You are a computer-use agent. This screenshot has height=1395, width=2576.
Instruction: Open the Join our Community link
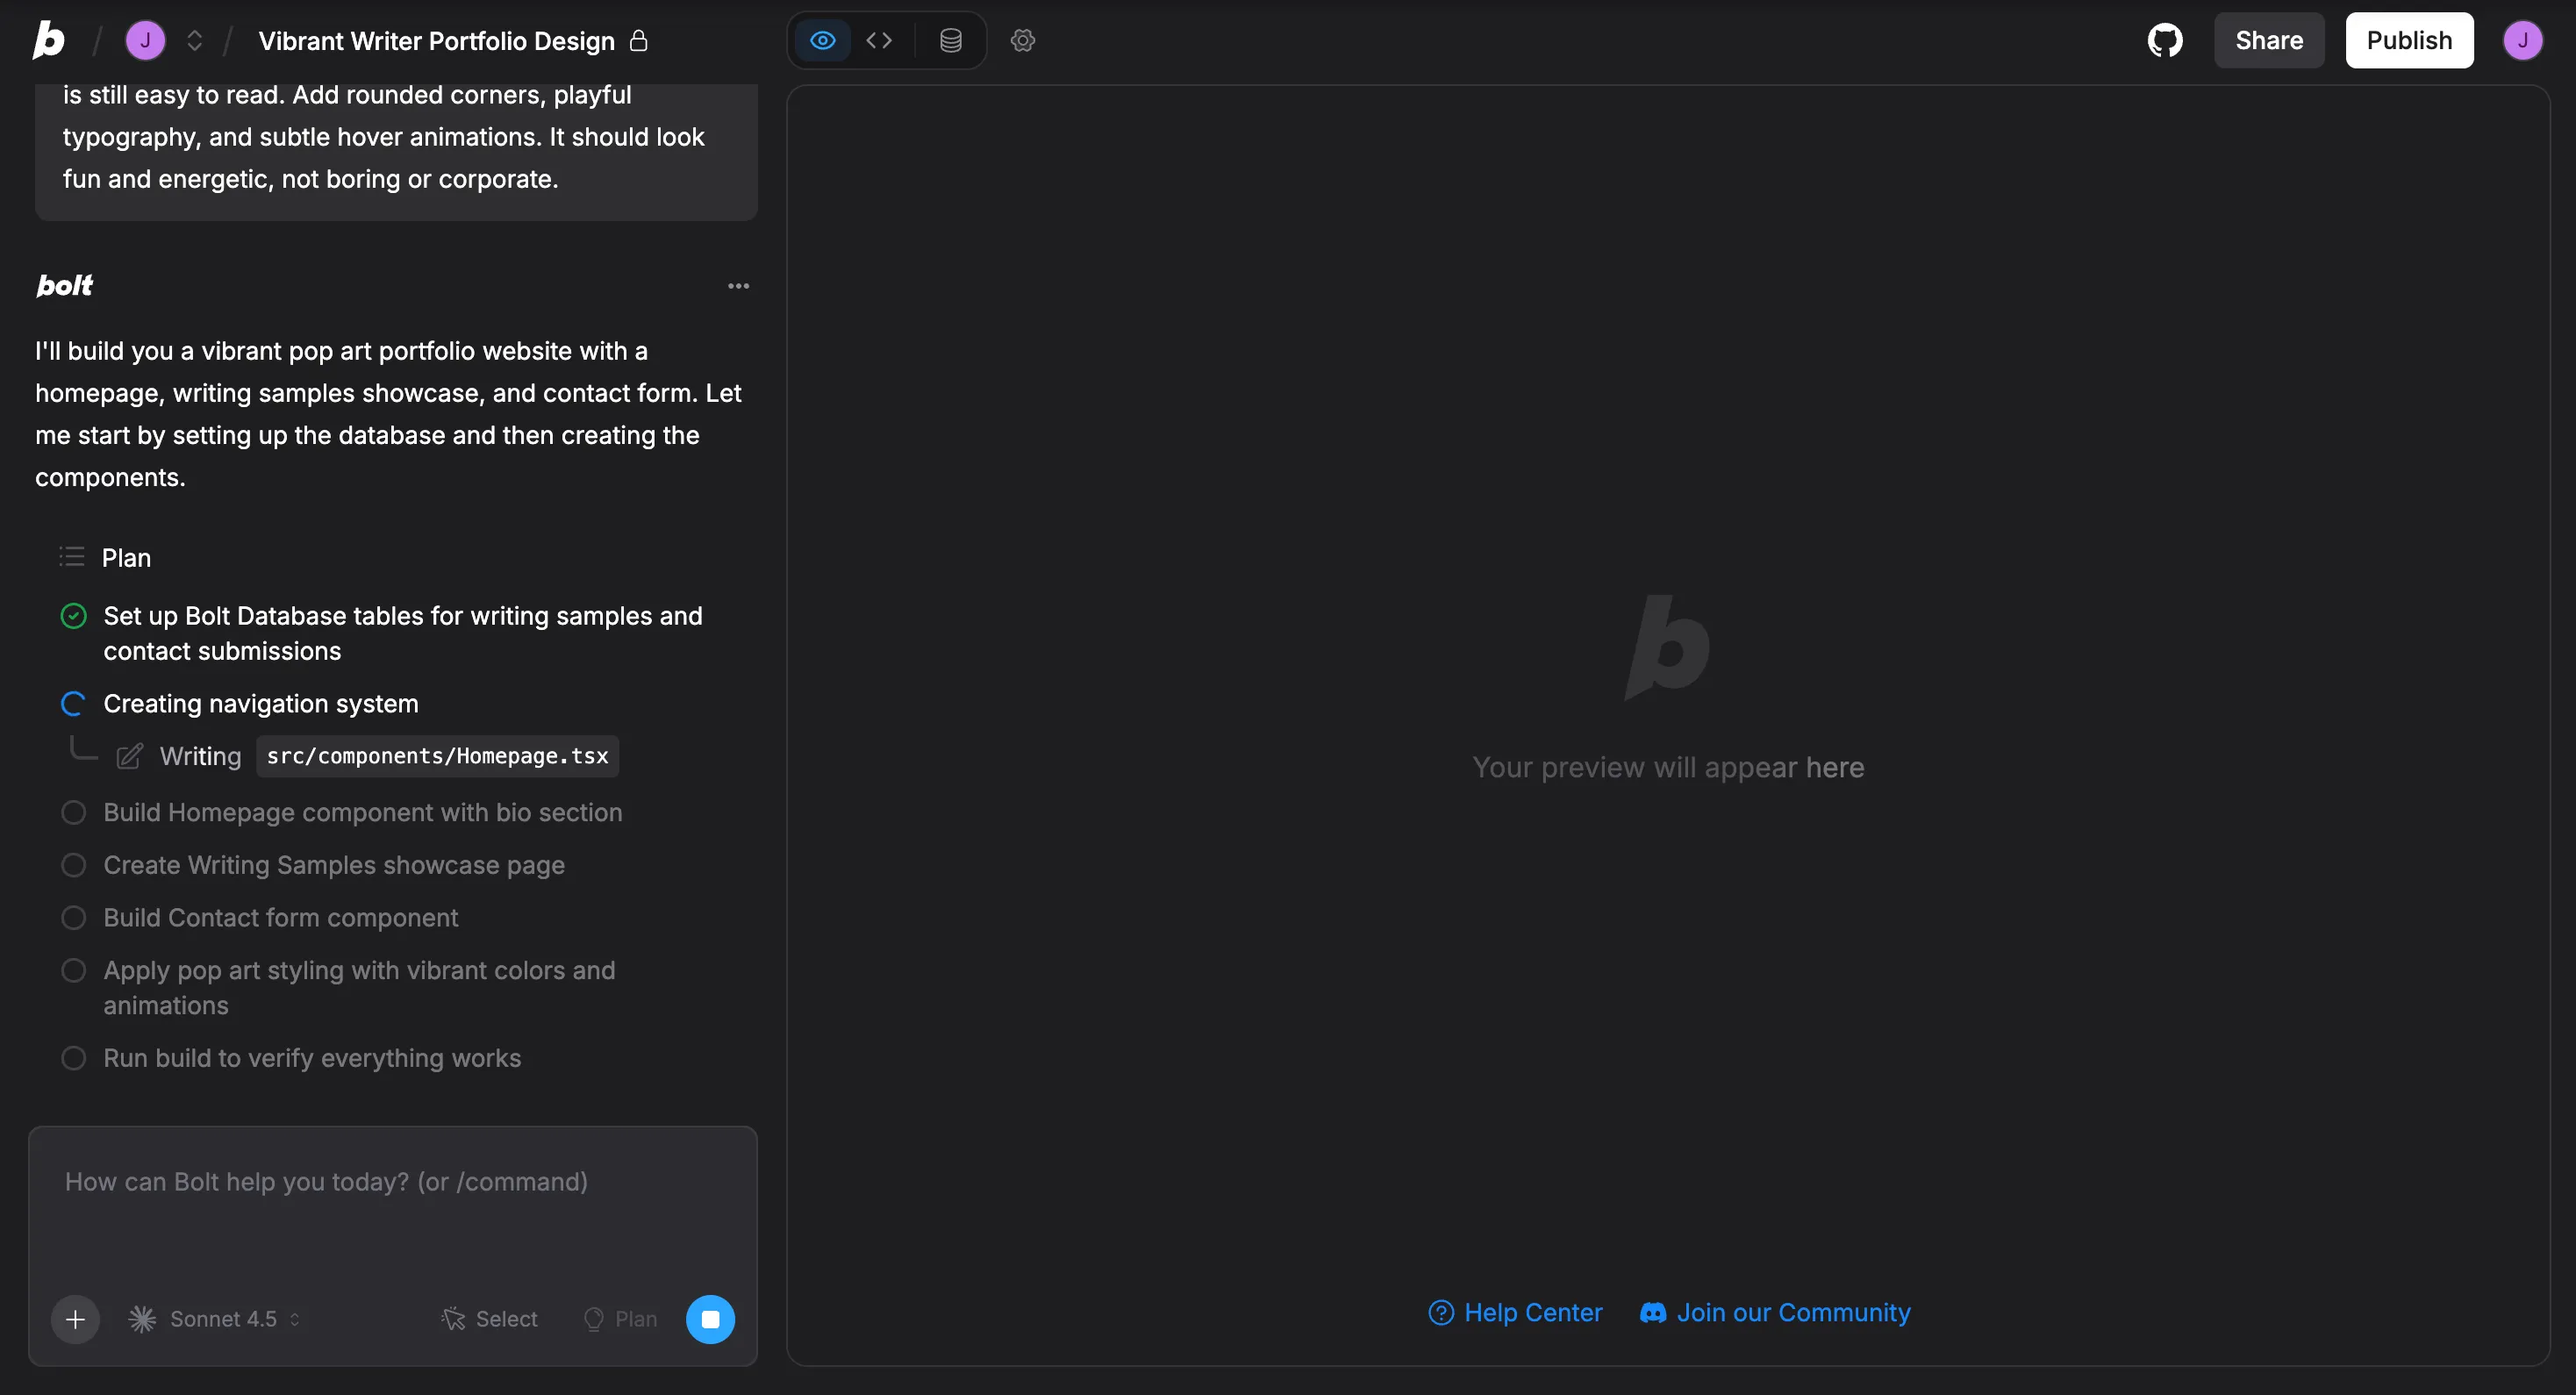1775,1312
